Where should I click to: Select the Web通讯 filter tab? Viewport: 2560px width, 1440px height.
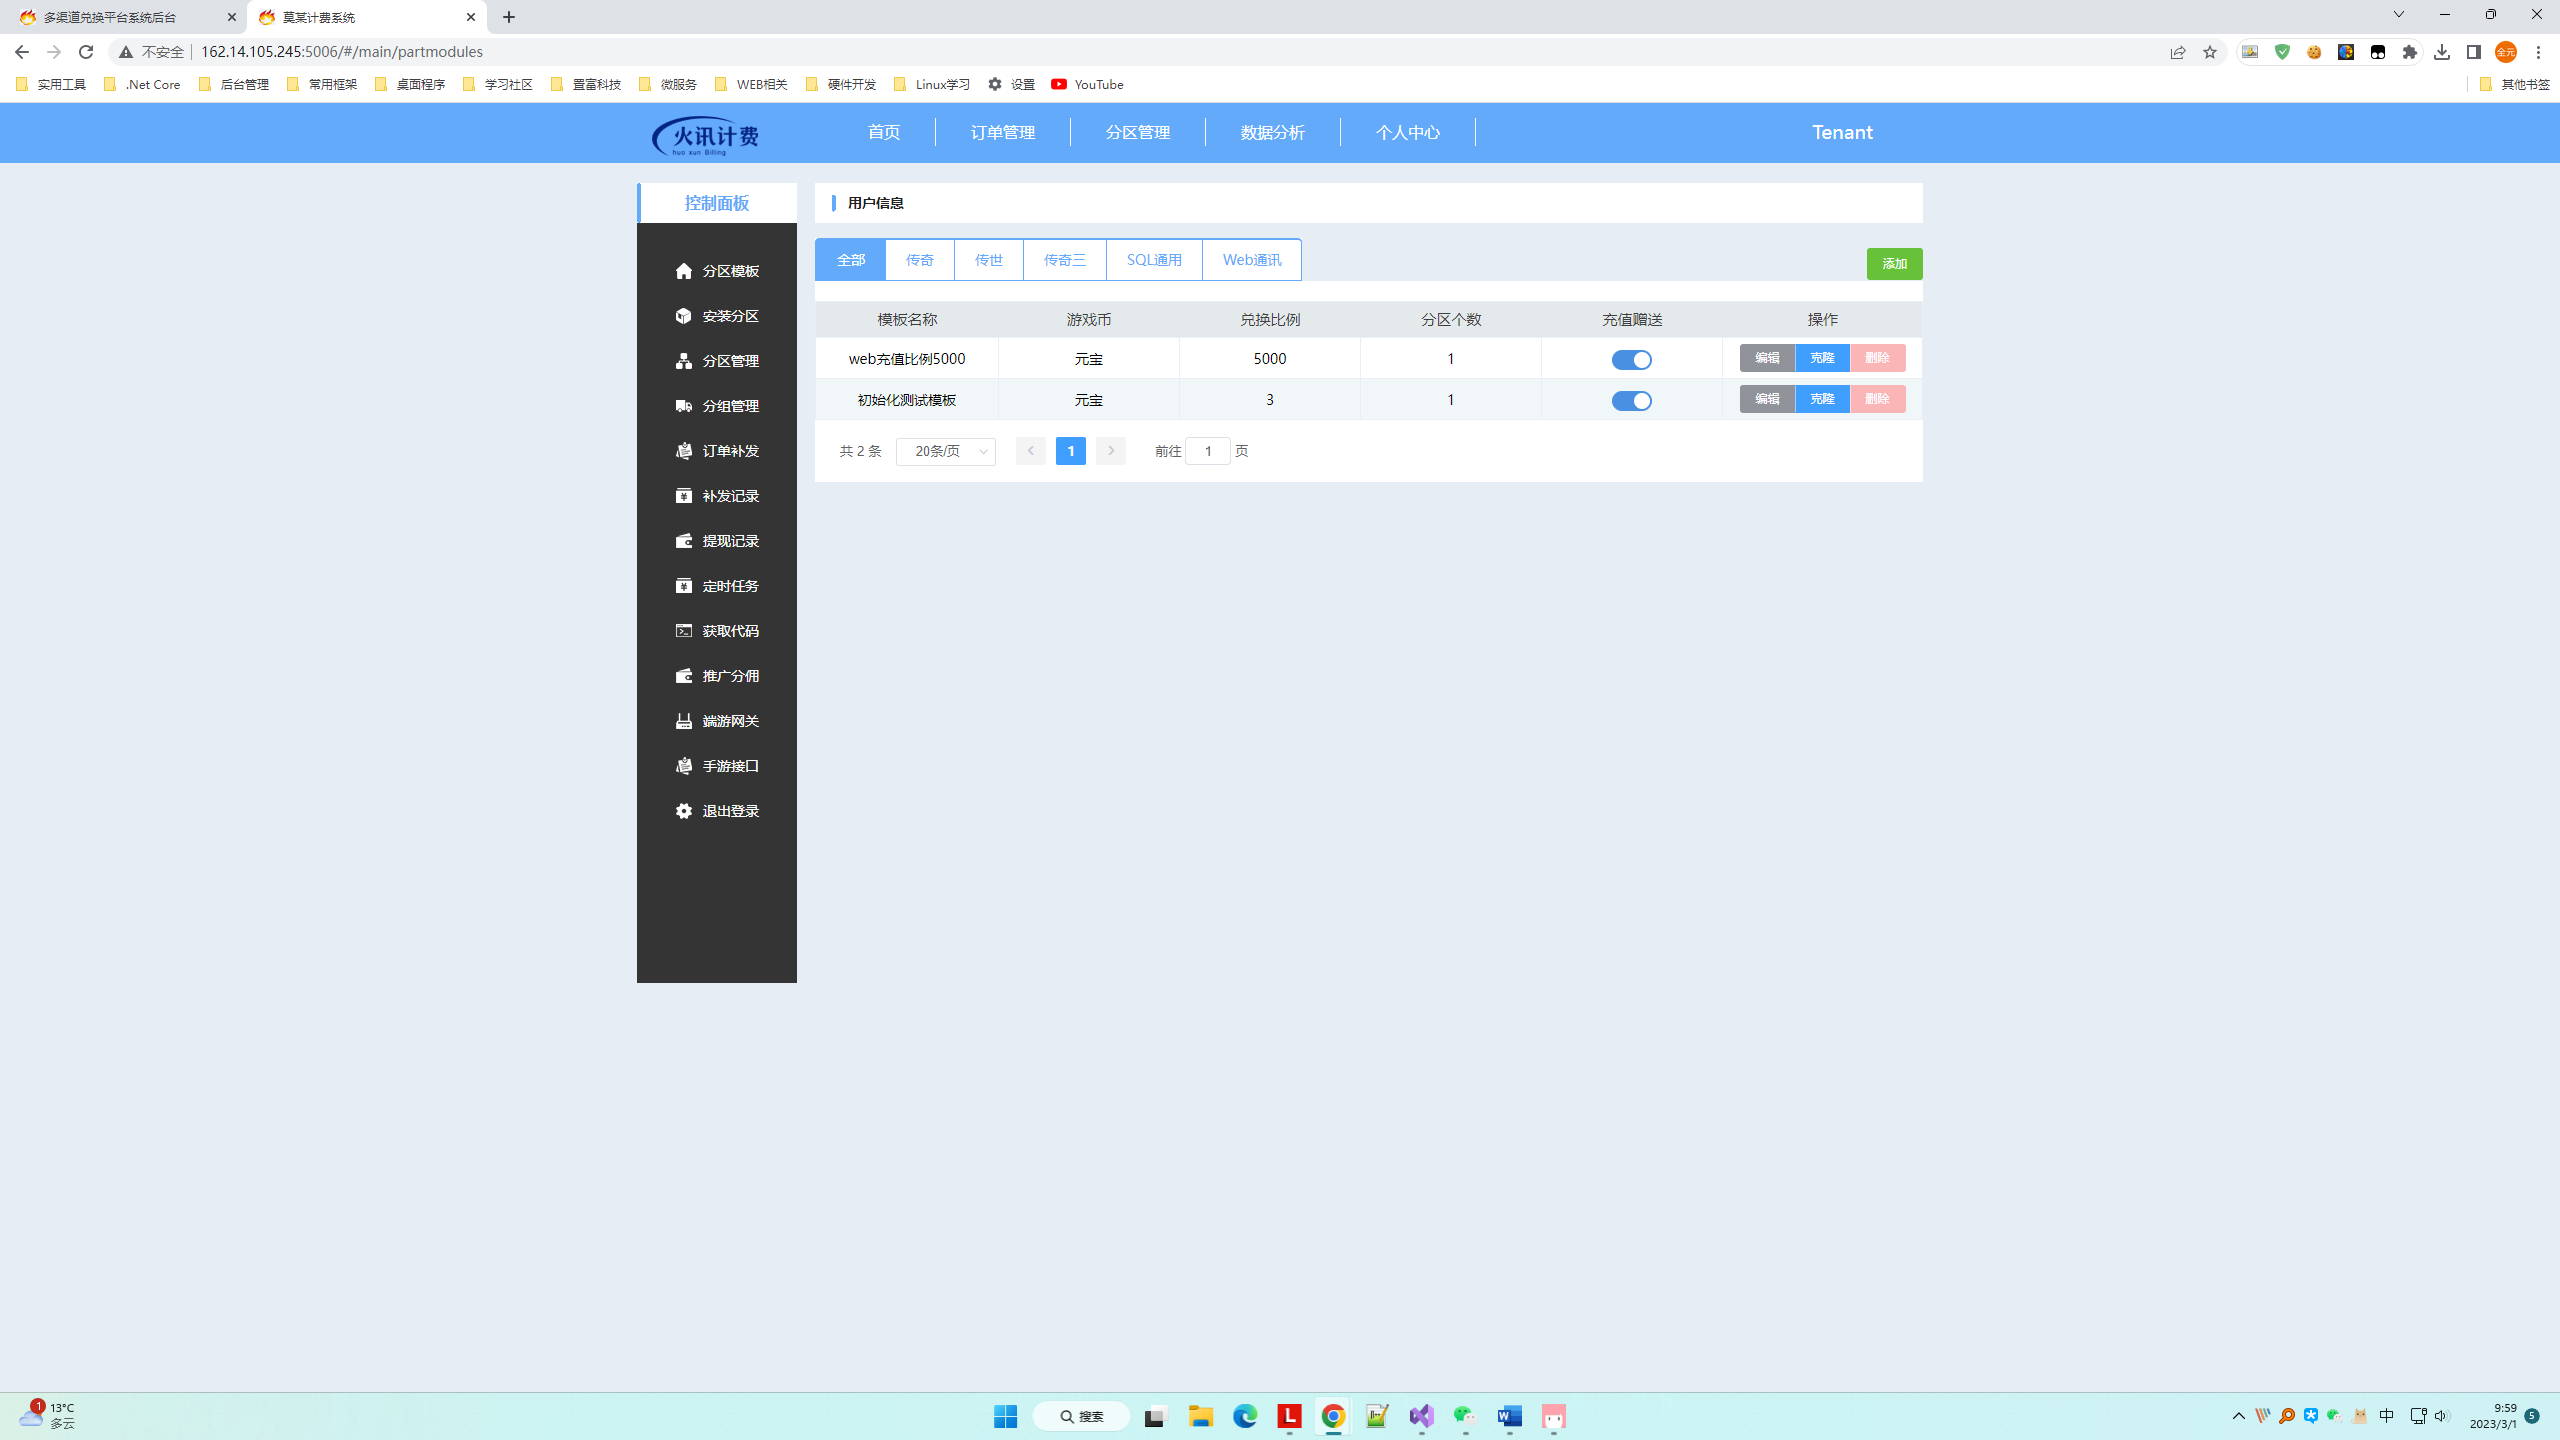click(x=1252, y=260)
